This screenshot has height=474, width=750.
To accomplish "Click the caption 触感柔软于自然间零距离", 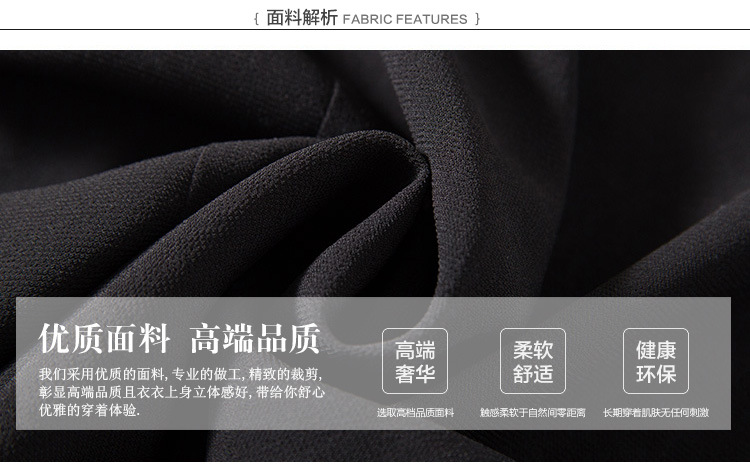I will click(533, 412).
